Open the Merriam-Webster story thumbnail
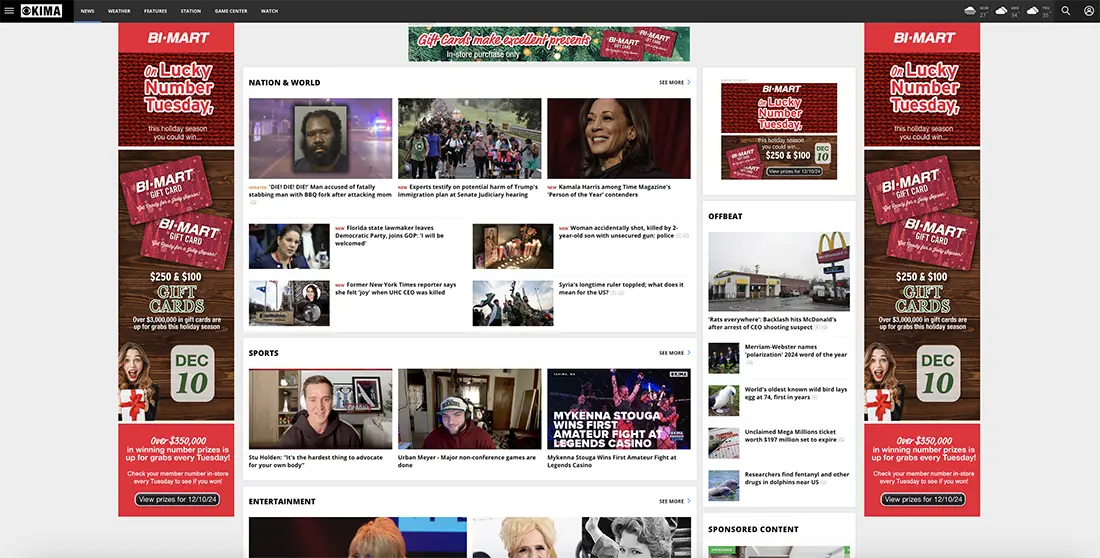The image size is (1100, 558). pos(723,358)
